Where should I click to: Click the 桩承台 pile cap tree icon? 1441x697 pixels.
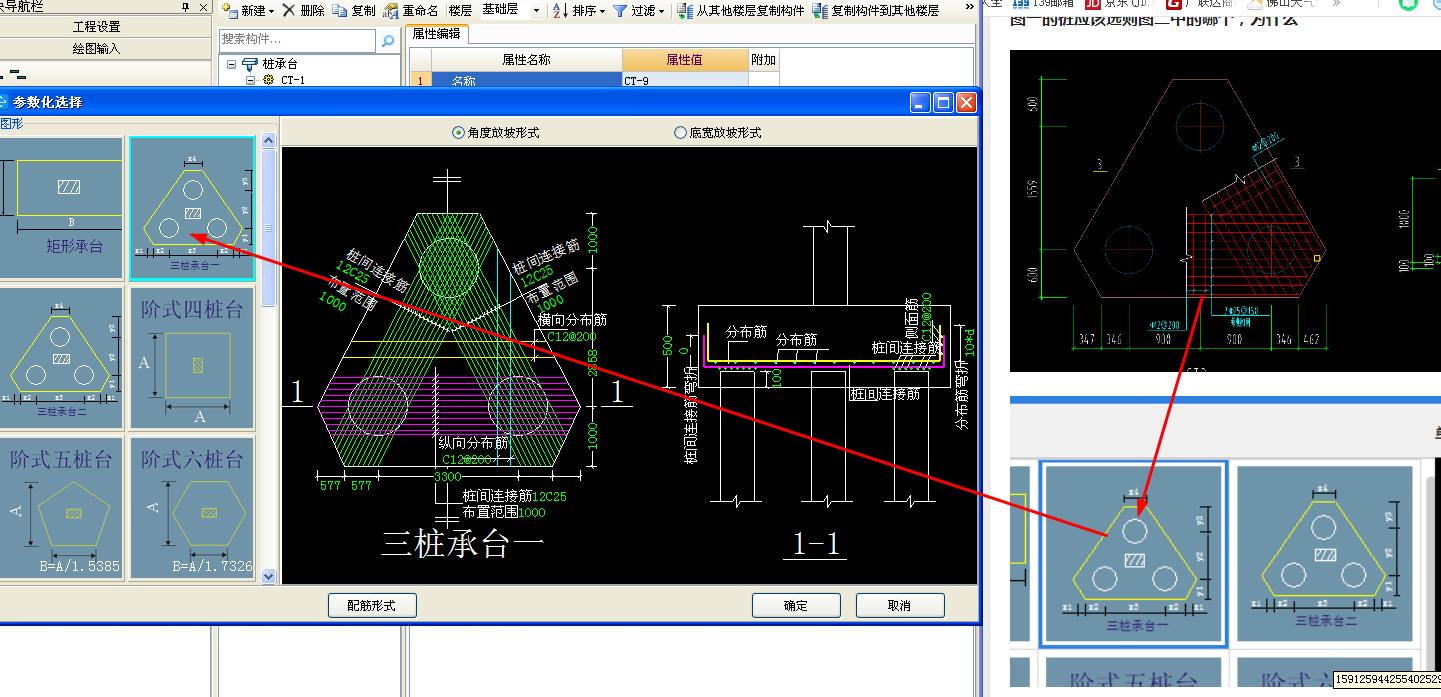pyautogui.click(x=250, y=64)
